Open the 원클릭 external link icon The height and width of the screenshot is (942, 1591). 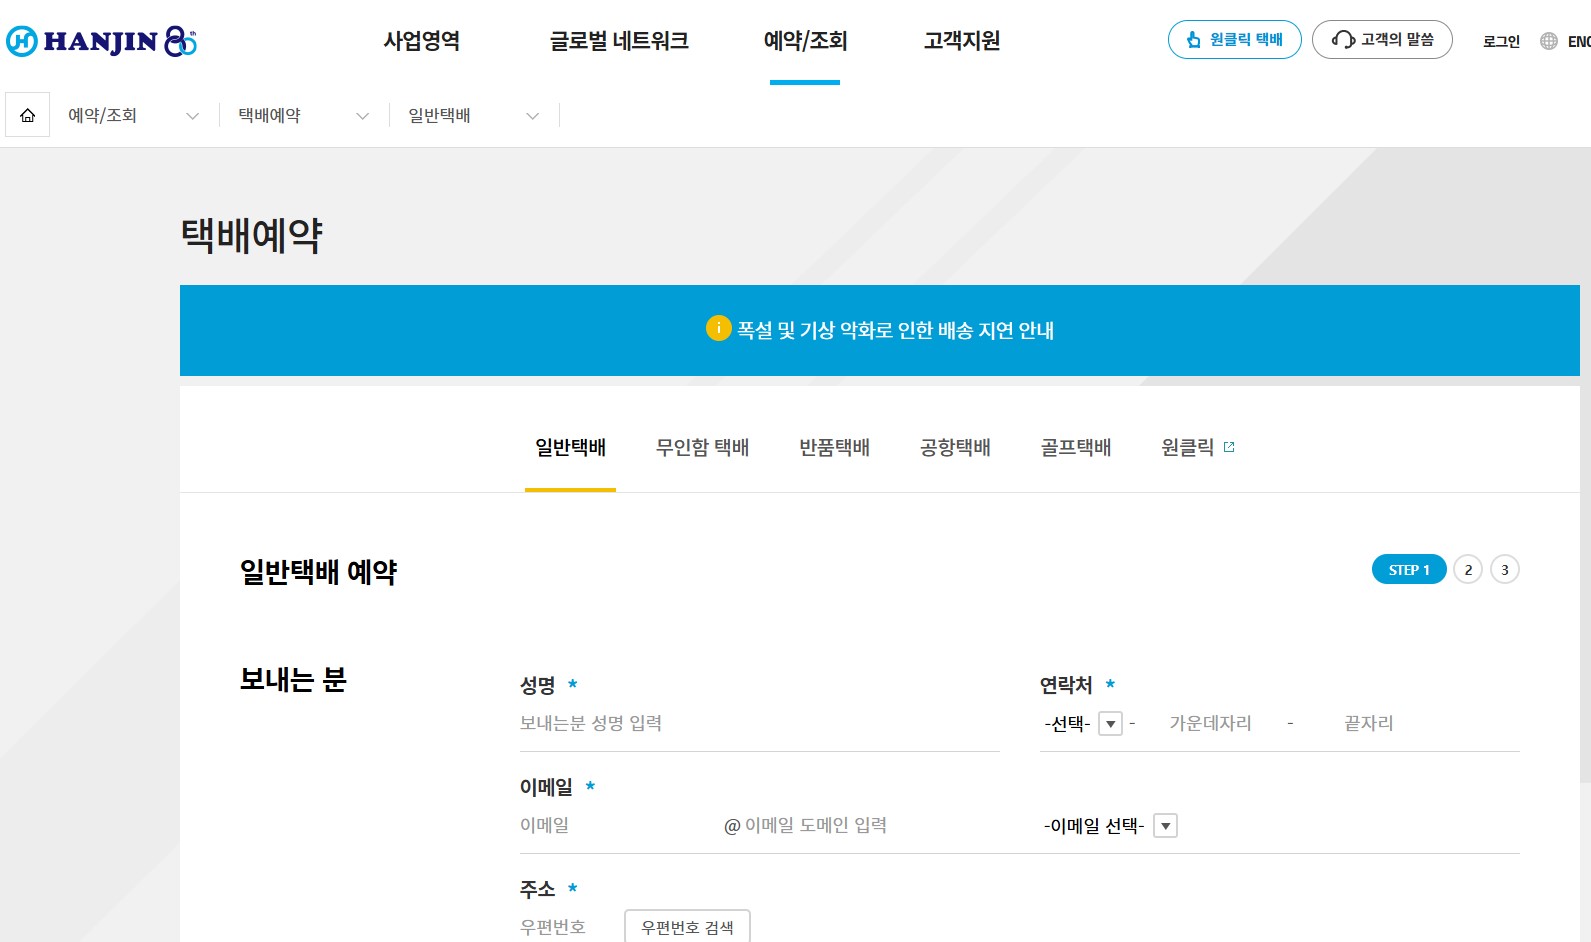(x=1229, y=447)
